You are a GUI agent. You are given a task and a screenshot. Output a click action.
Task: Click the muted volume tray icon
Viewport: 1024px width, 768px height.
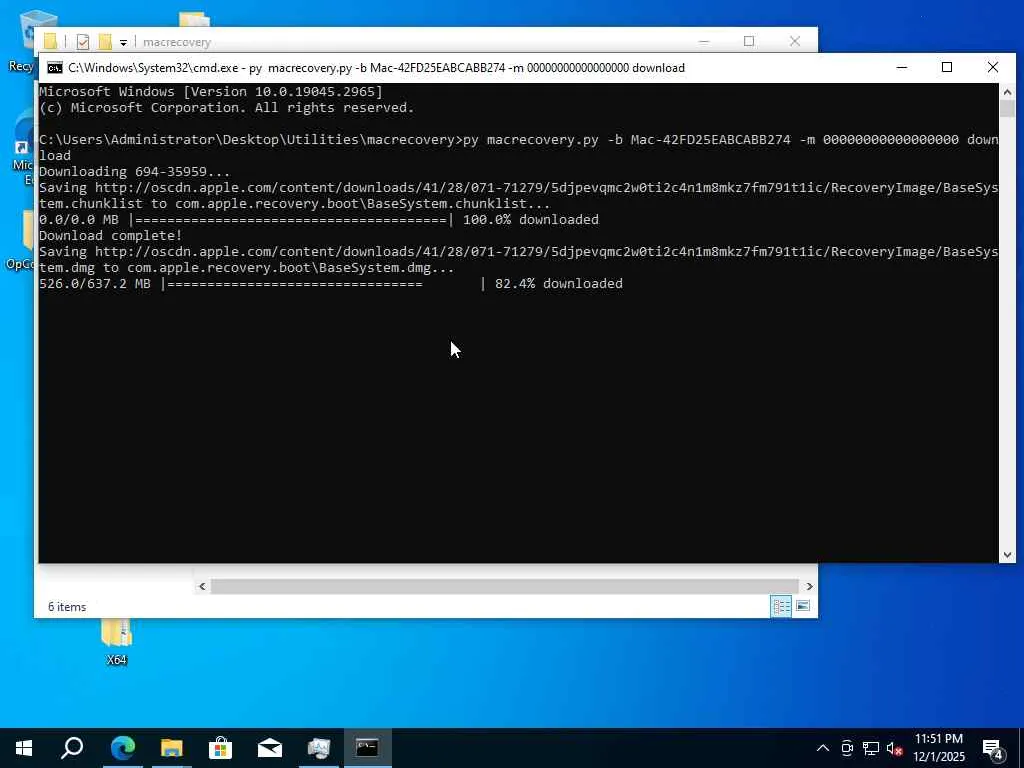(894, 748)
